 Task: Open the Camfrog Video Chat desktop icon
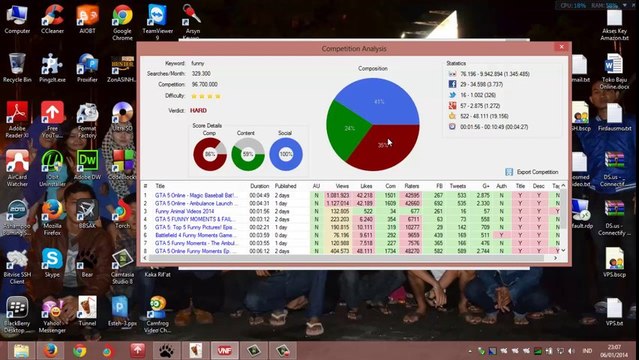[x=157, y=315]
